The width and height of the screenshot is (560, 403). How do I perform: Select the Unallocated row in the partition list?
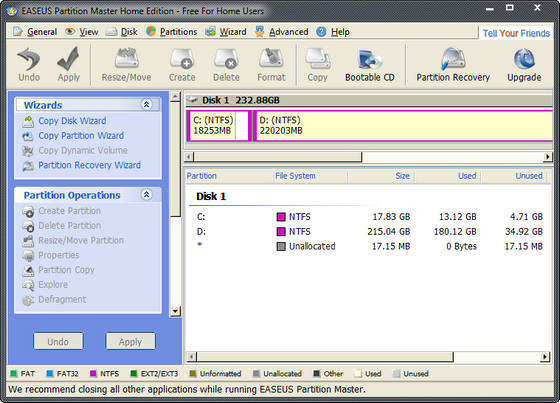tap(369, 246)
